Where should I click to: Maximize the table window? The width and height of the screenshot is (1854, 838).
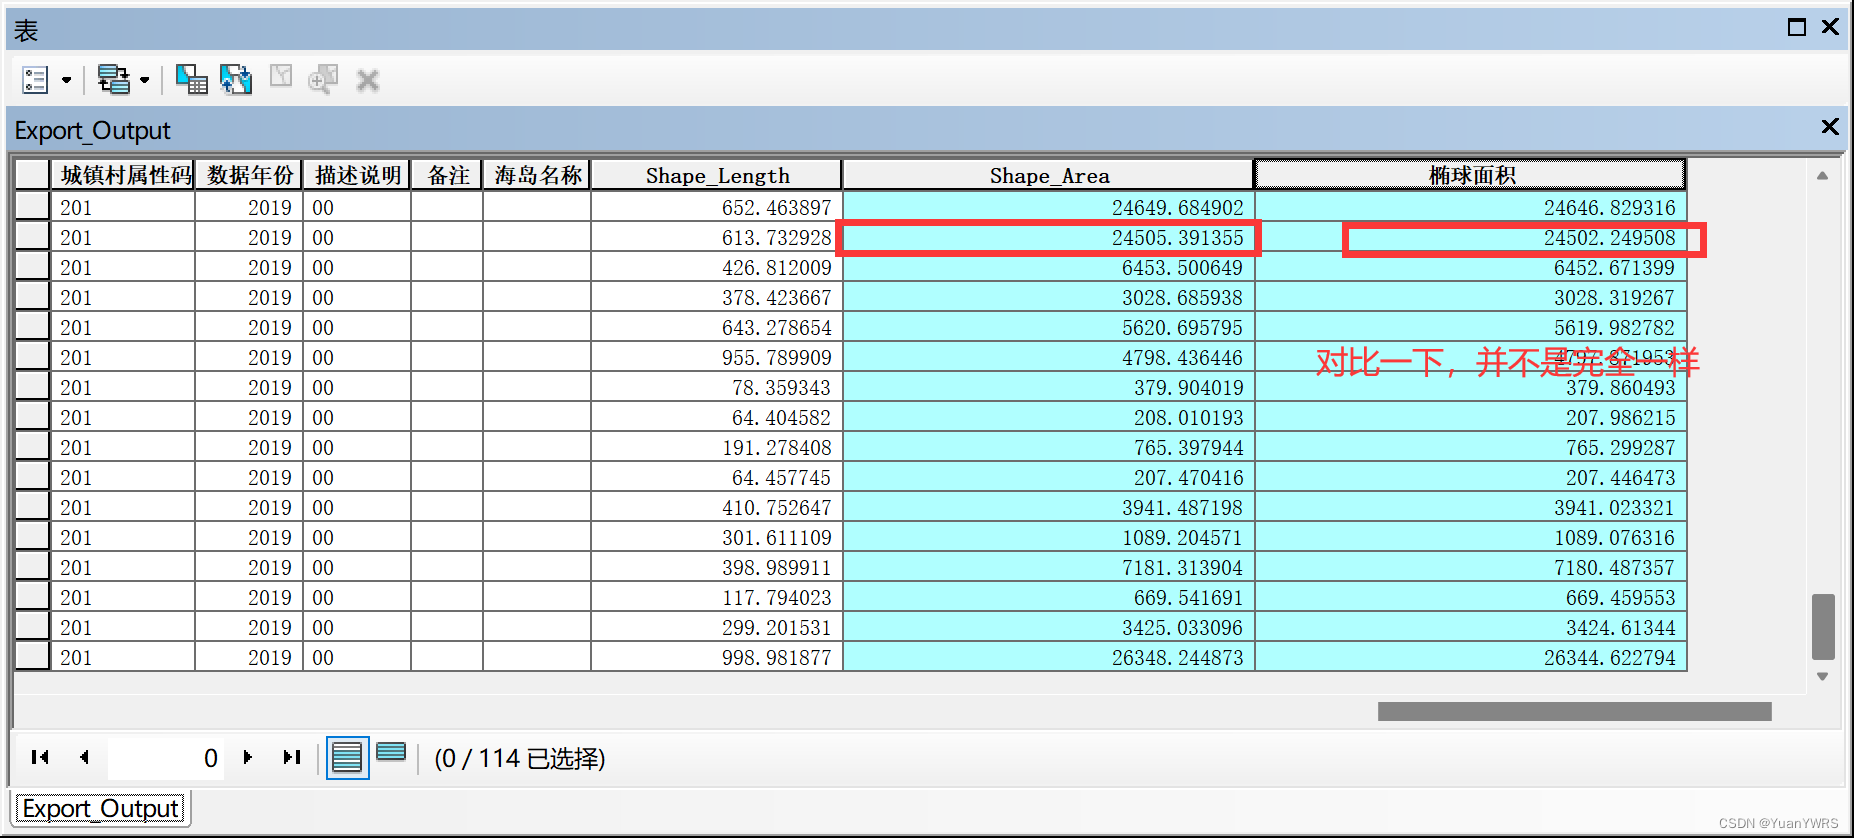tap(1797, 27)
